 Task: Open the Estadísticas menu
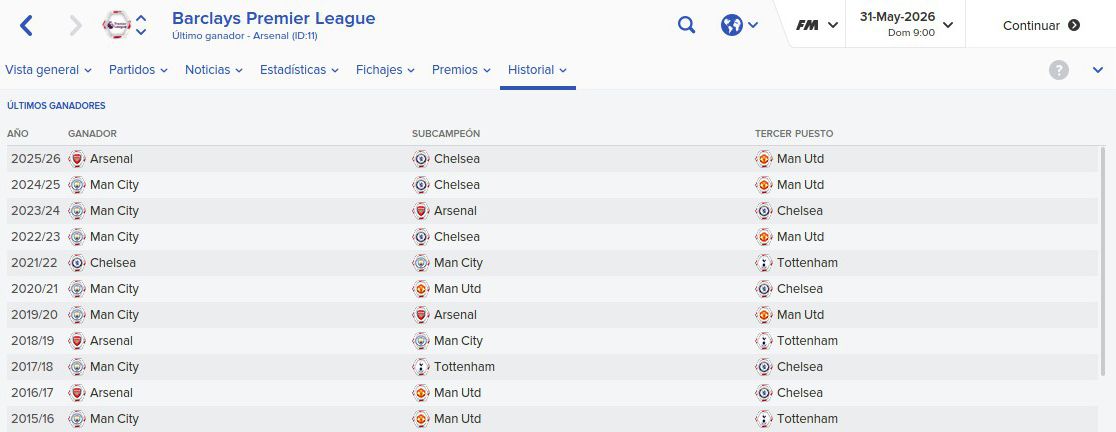coord(299,70)
